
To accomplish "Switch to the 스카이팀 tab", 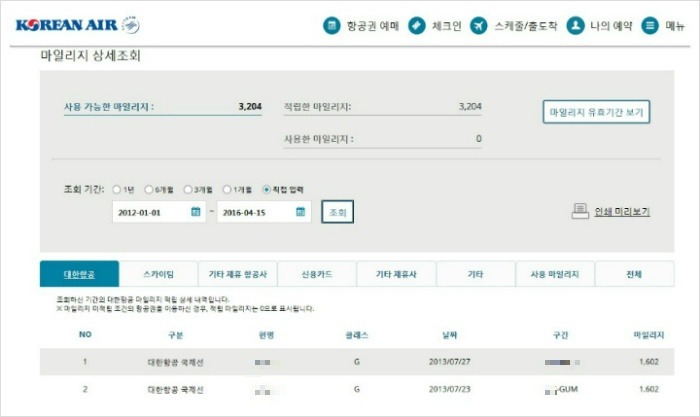I will click(x=158, y=274).
